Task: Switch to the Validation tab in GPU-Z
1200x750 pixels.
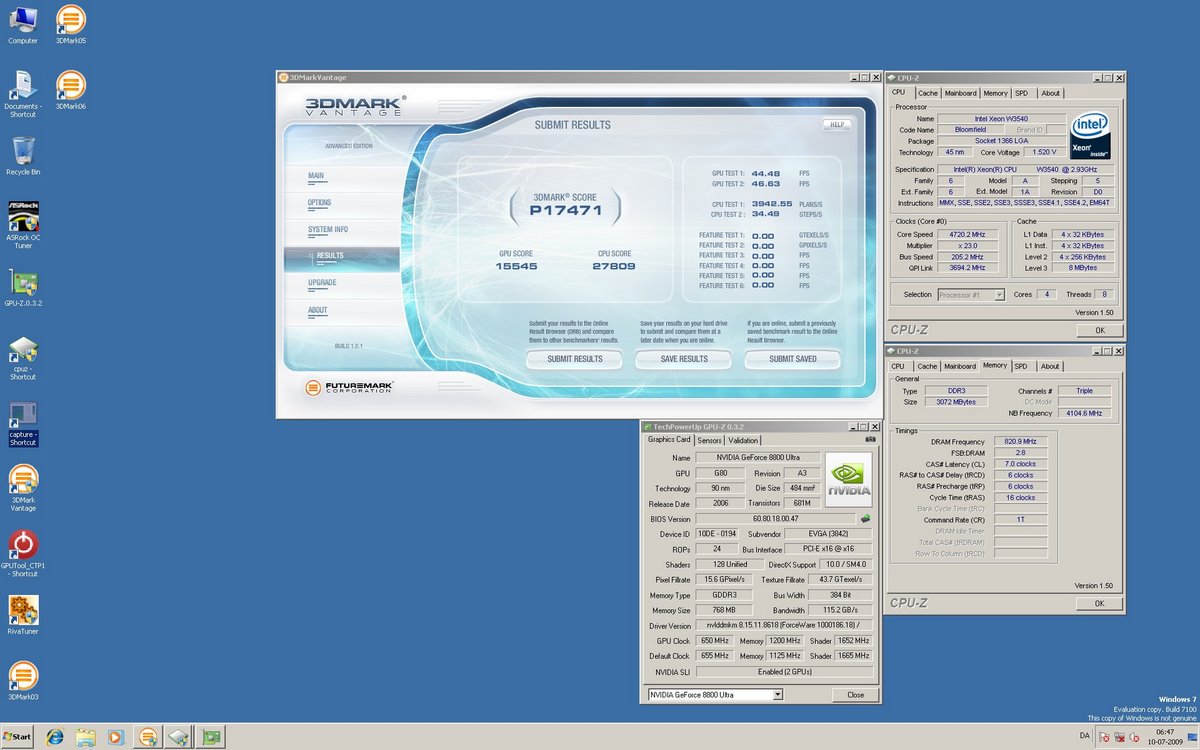Action: [743, 440]
